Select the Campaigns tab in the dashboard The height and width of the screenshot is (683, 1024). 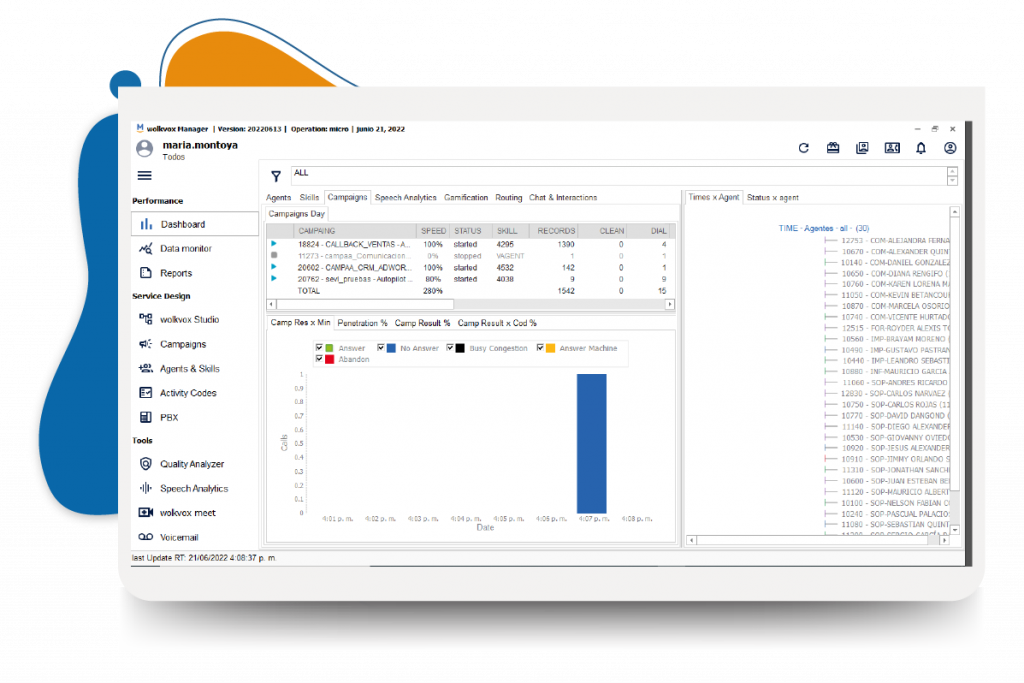pos(347,197)
